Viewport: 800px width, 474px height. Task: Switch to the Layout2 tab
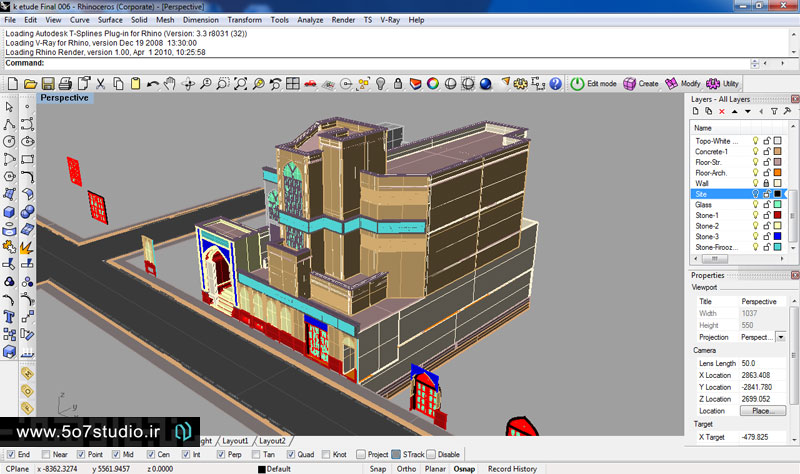(x=272, y=441)
